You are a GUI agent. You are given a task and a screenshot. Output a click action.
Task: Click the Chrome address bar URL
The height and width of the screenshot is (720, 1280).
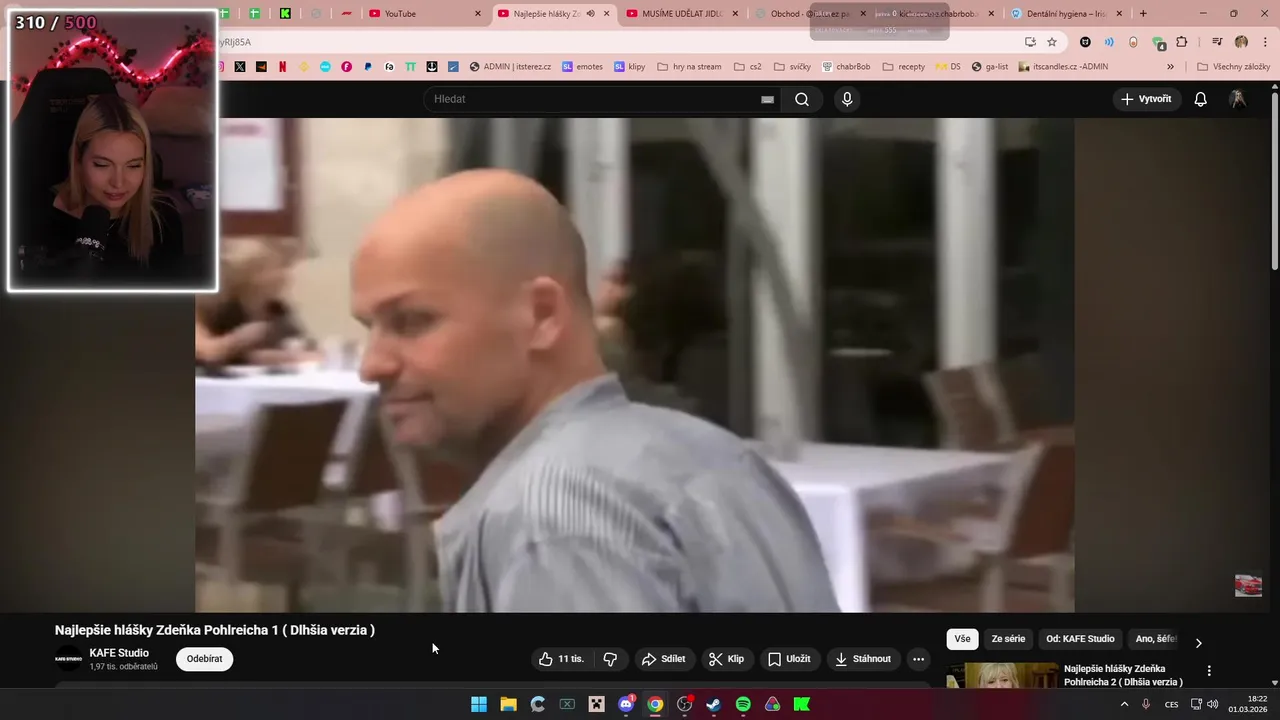pos(236,42)
